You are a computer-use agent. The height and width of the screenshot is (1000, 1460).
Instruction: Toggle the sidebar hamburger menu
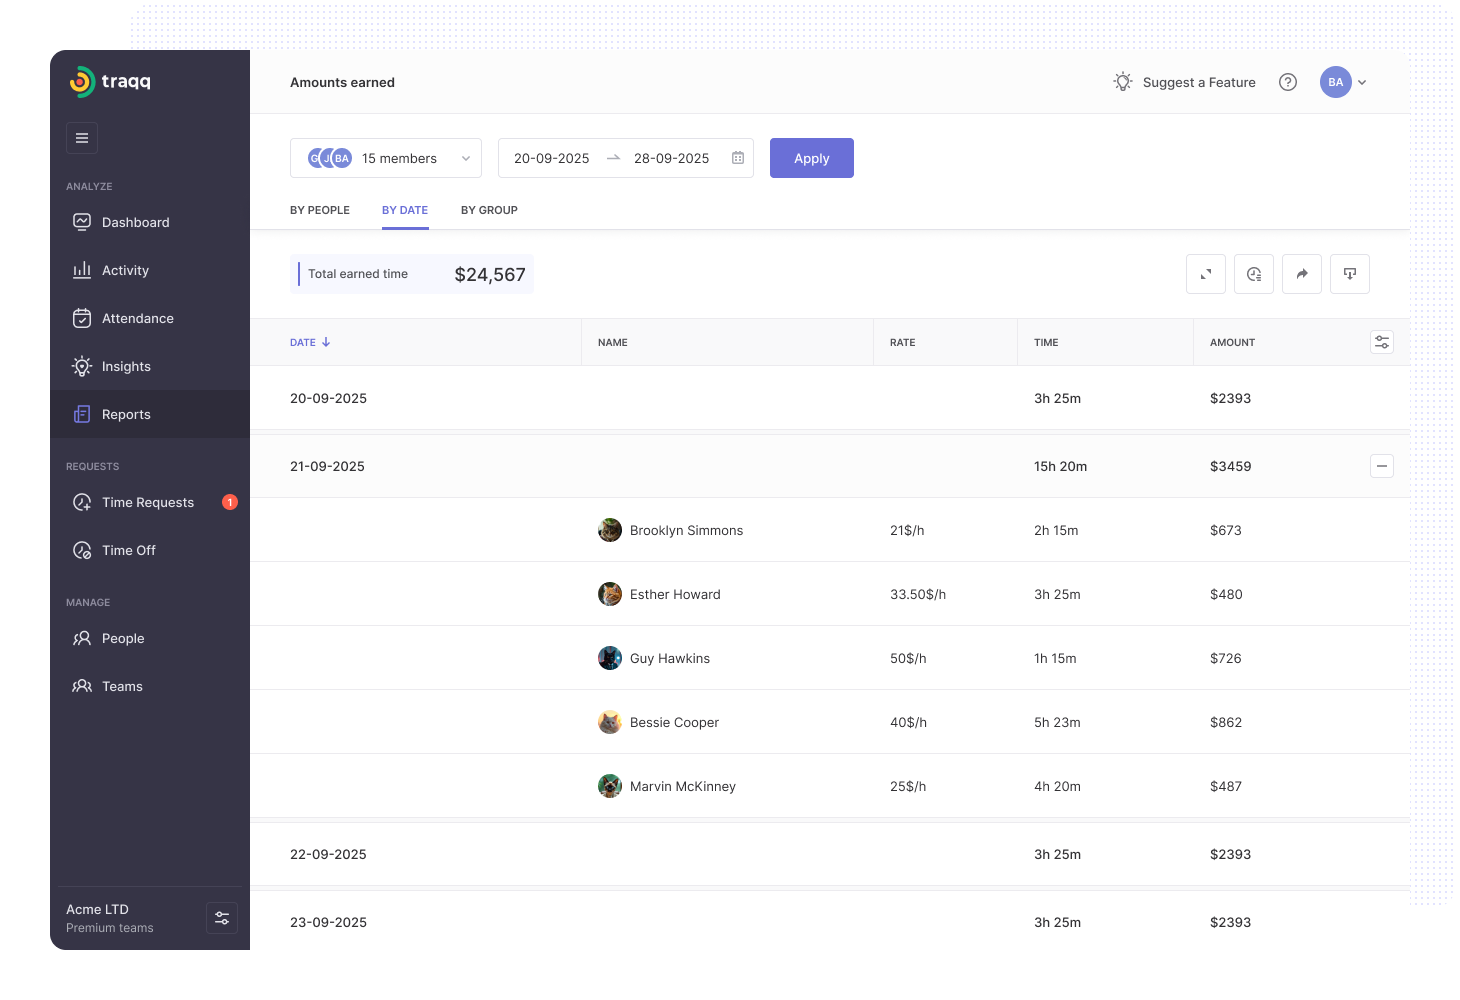coord(82,138)
